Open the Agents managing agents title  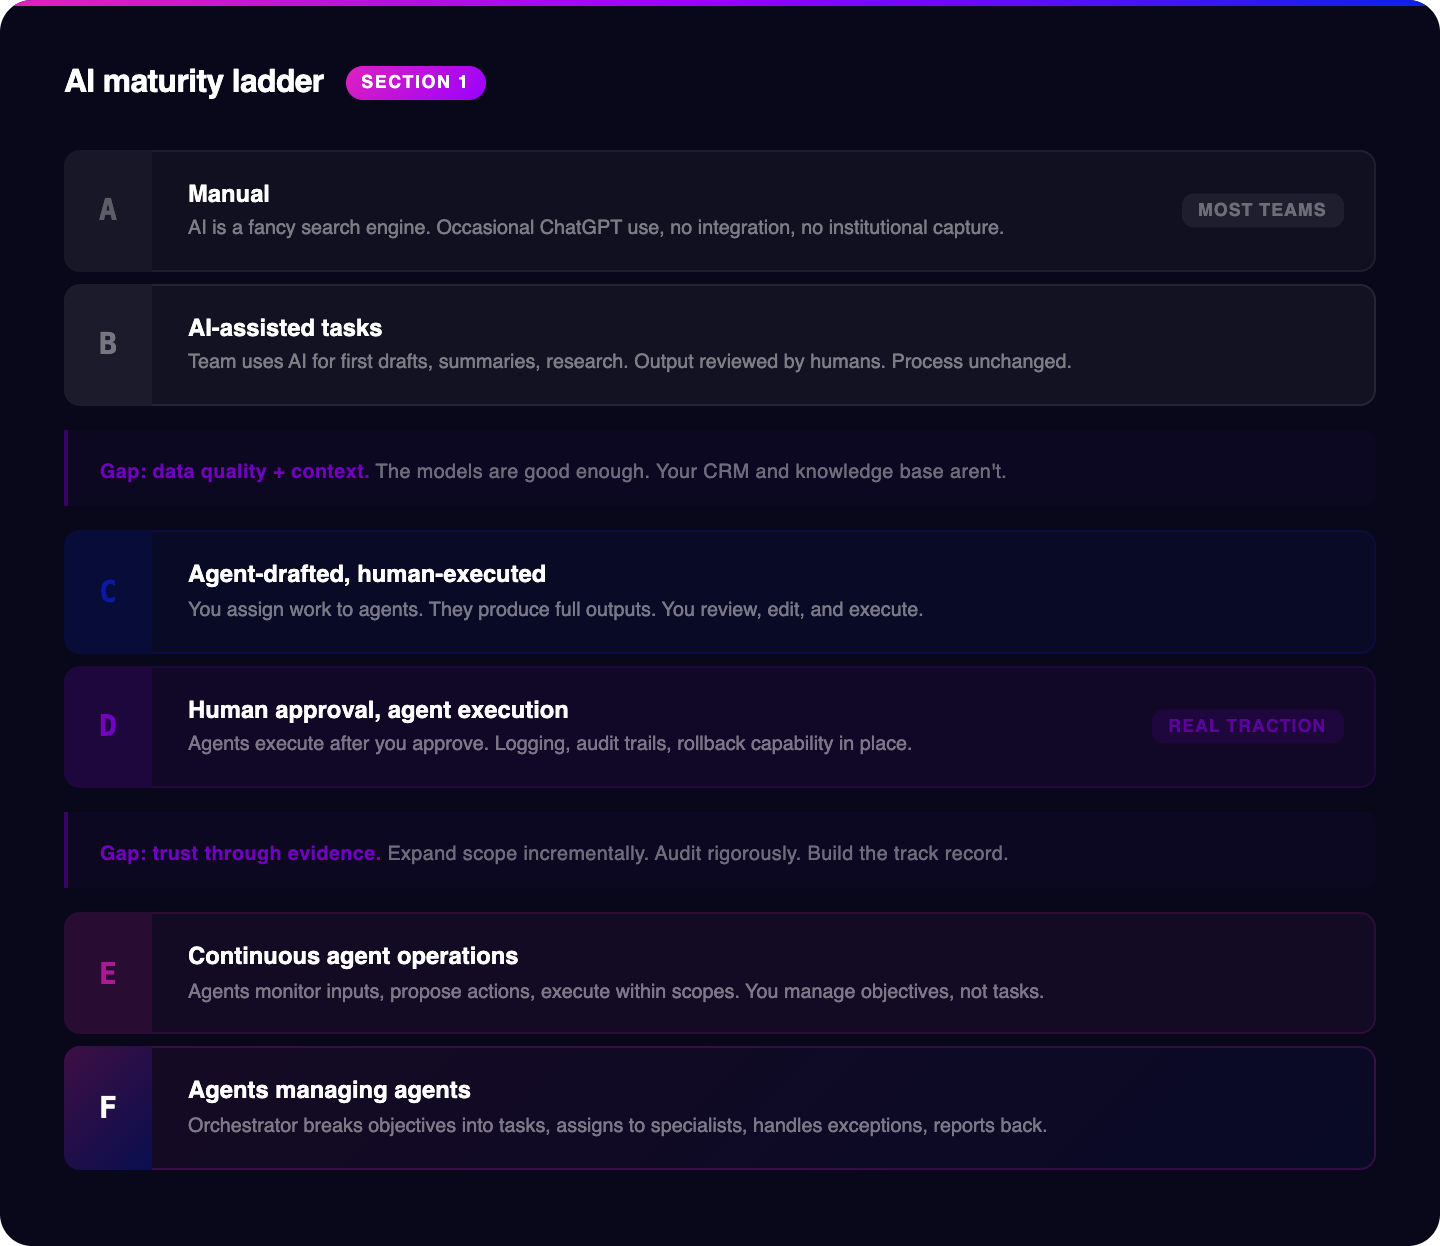coord(329,1090)
